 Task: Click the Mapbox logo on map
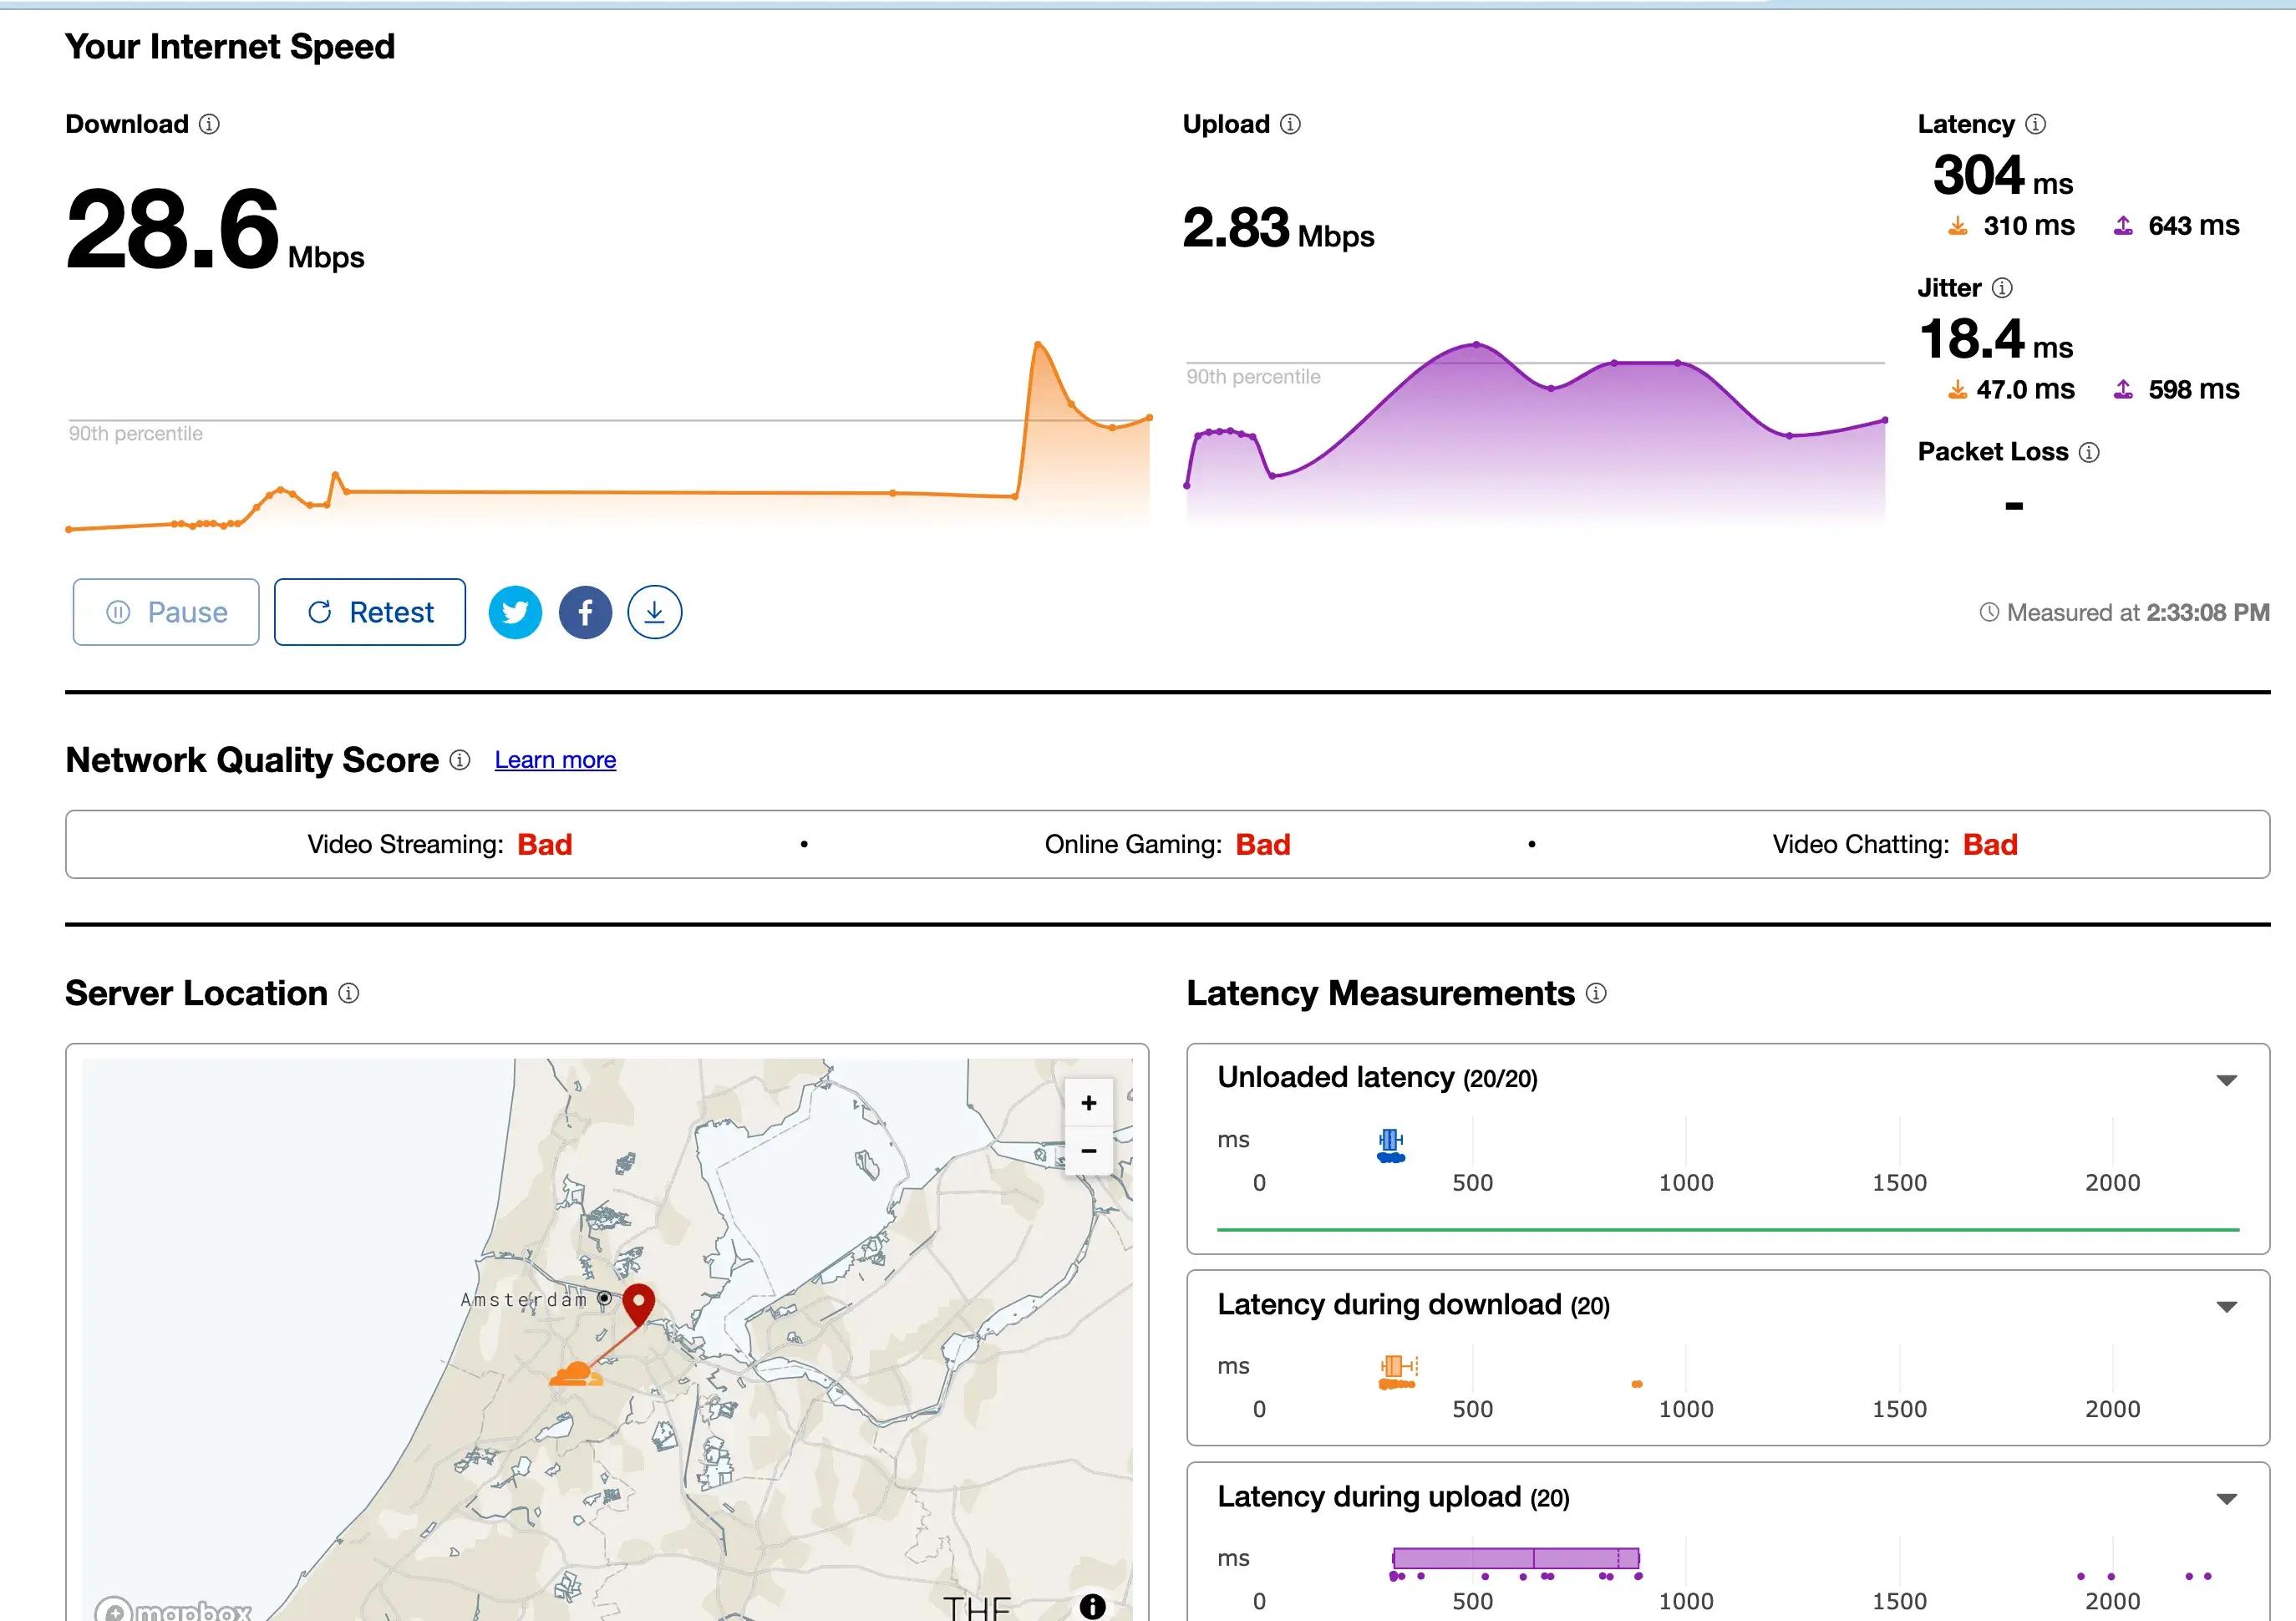(x=173, y=1609)
